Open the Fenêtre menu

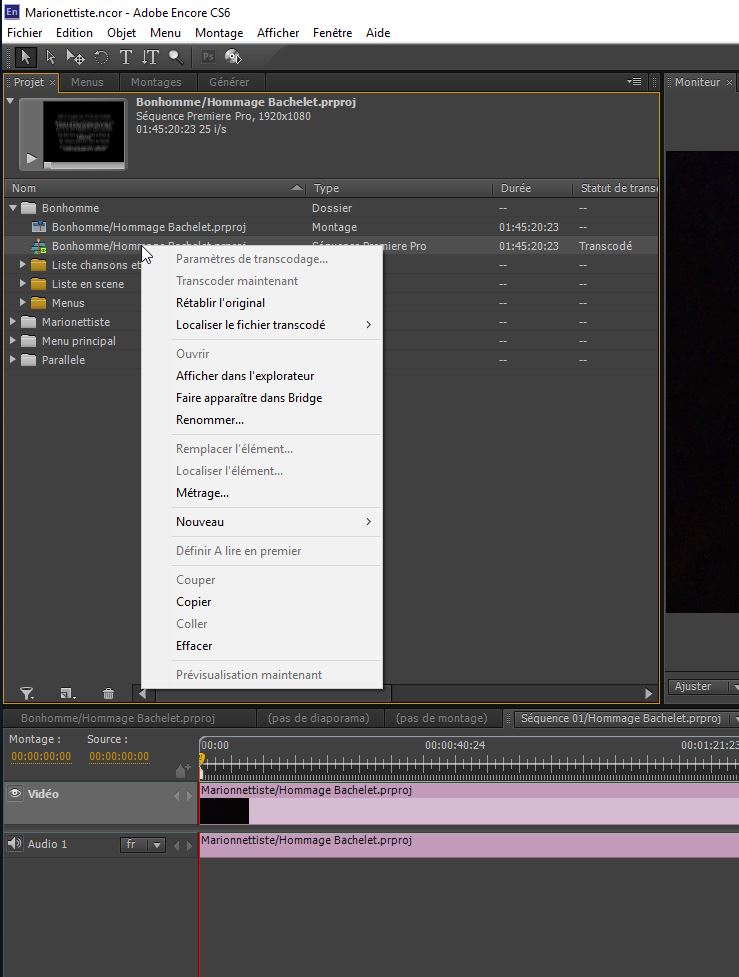(332, 33)
